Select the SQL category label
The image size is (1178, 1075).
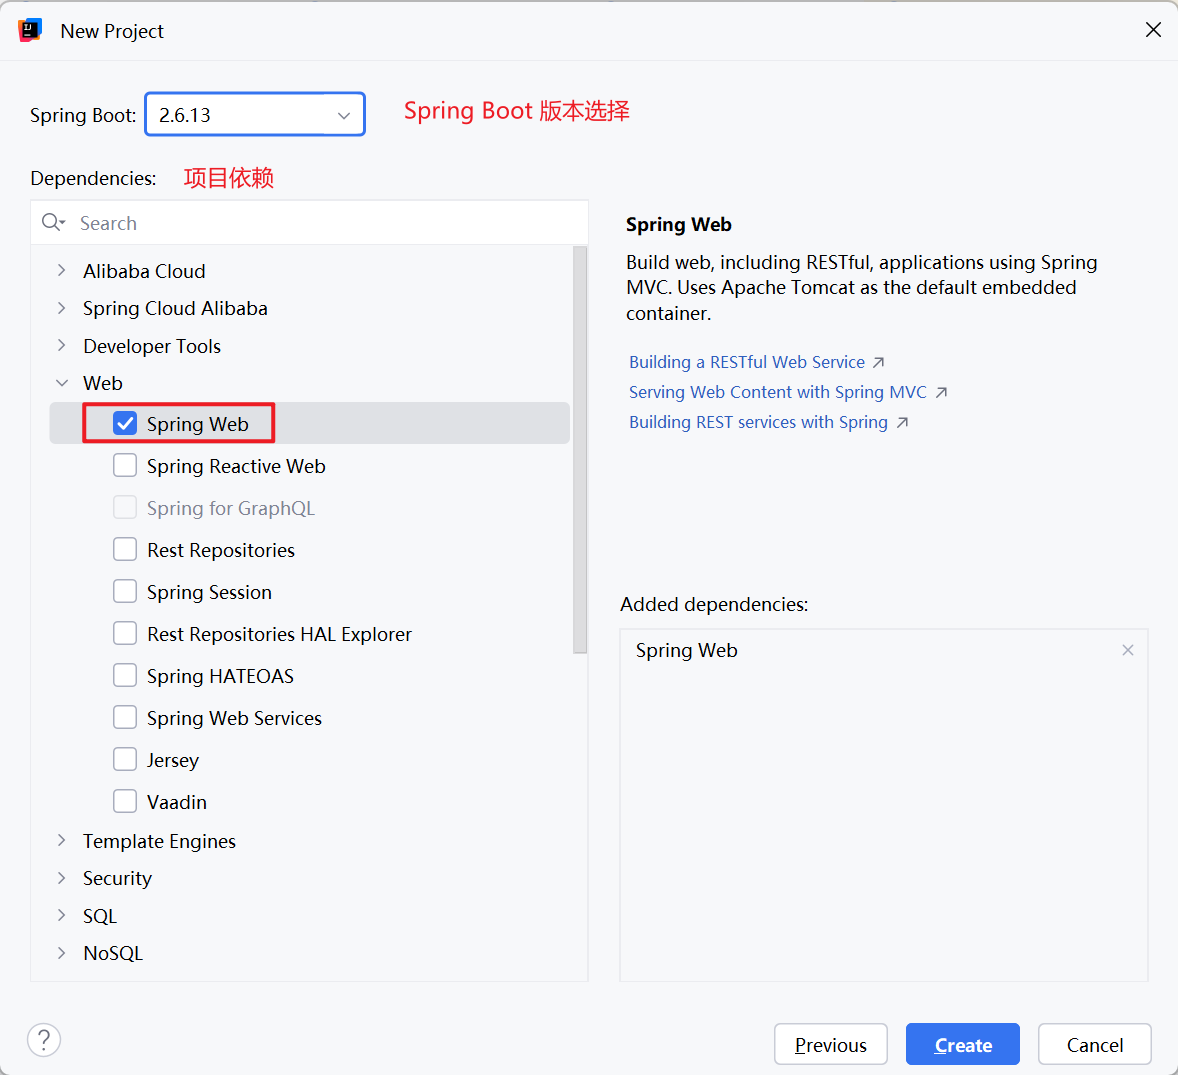(x=100, y=916)
